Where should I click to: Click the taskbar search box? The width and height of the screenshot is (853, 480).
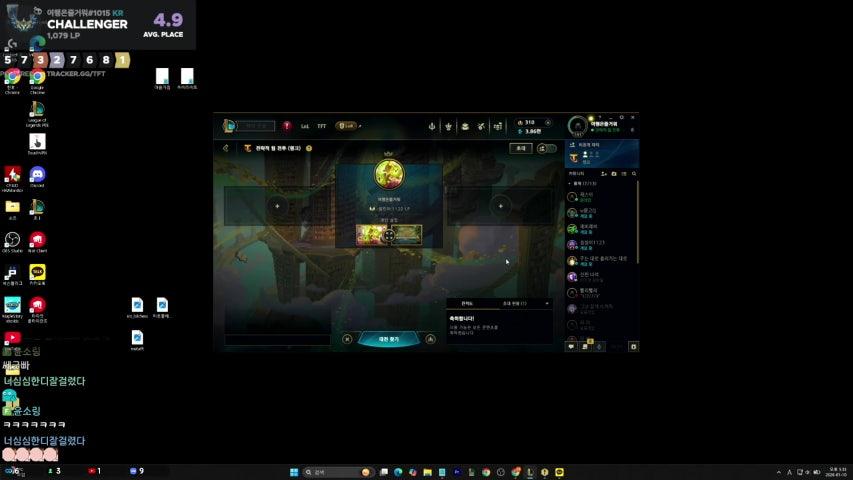(x=338, y=472)
